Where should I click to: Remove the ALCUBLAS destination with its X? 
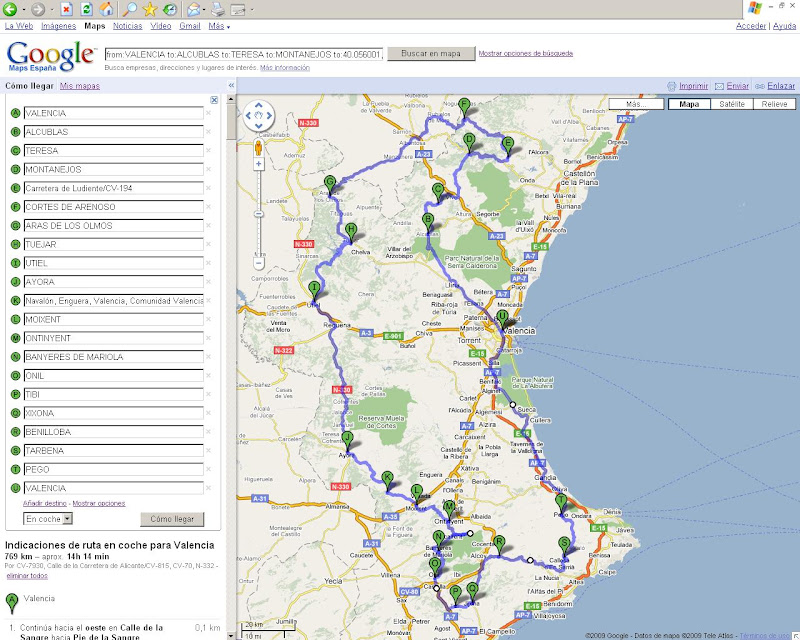click(208, 132)
